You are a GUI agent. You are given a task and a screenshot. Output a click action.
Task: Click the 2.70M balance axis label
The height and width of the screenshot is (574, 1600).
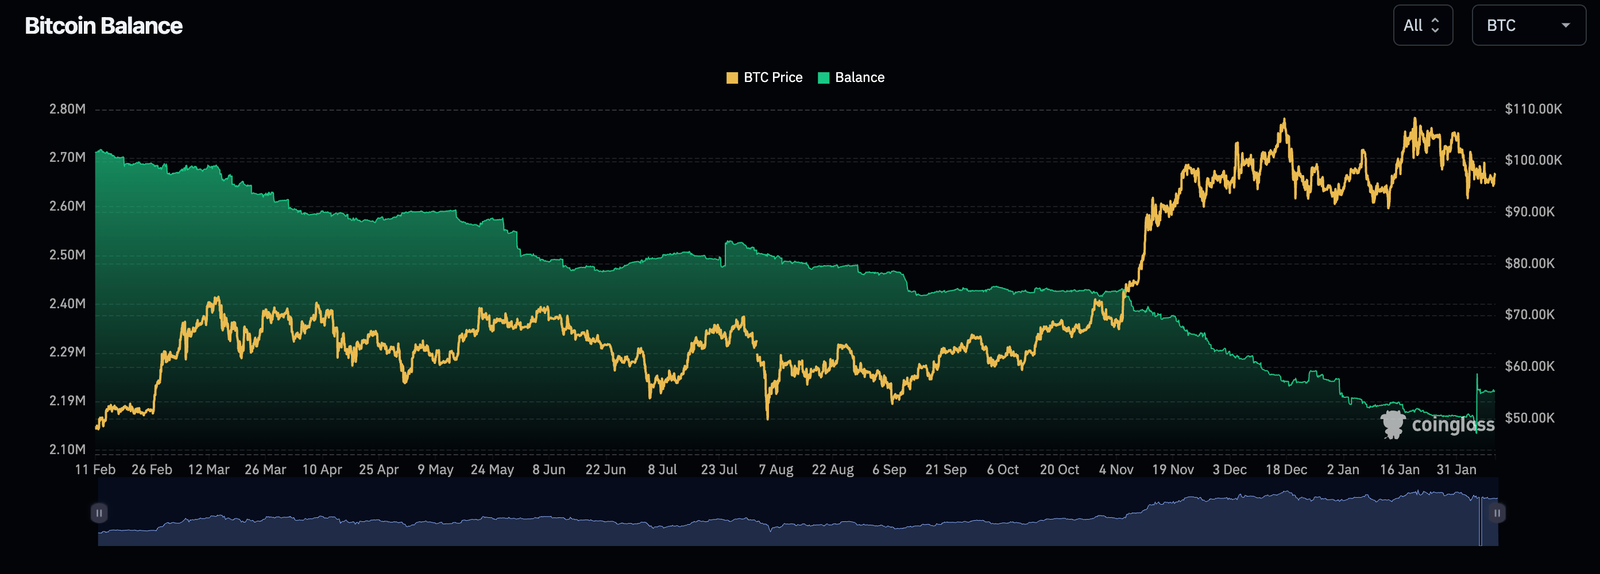[x=67, y=157]
